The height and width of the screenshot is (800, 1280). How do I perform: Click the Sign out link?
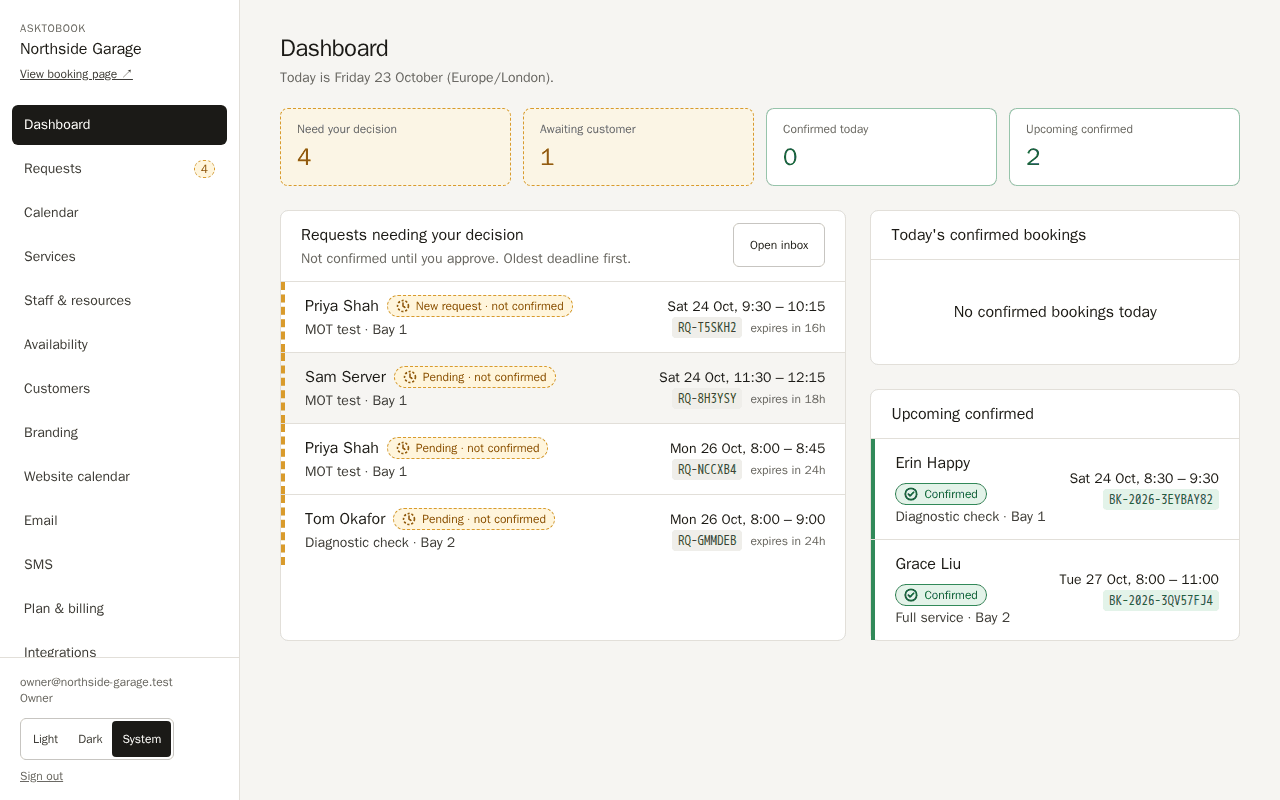[x=41, y=776]
